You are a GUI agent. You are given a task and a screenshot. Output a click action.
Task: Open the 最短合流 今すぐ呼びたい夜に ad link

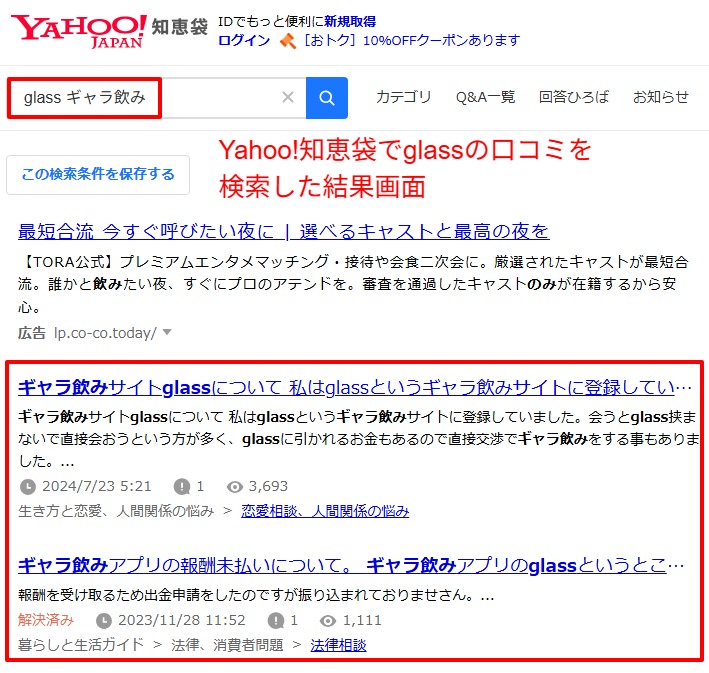pos(284,232)
